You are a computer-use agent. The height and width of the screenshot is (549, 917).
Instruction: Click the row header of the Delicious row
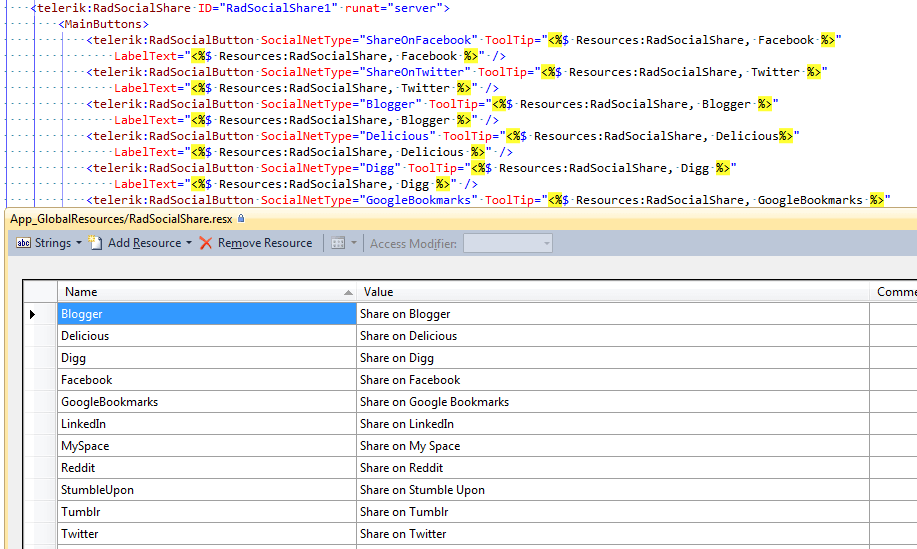point(40,336)
